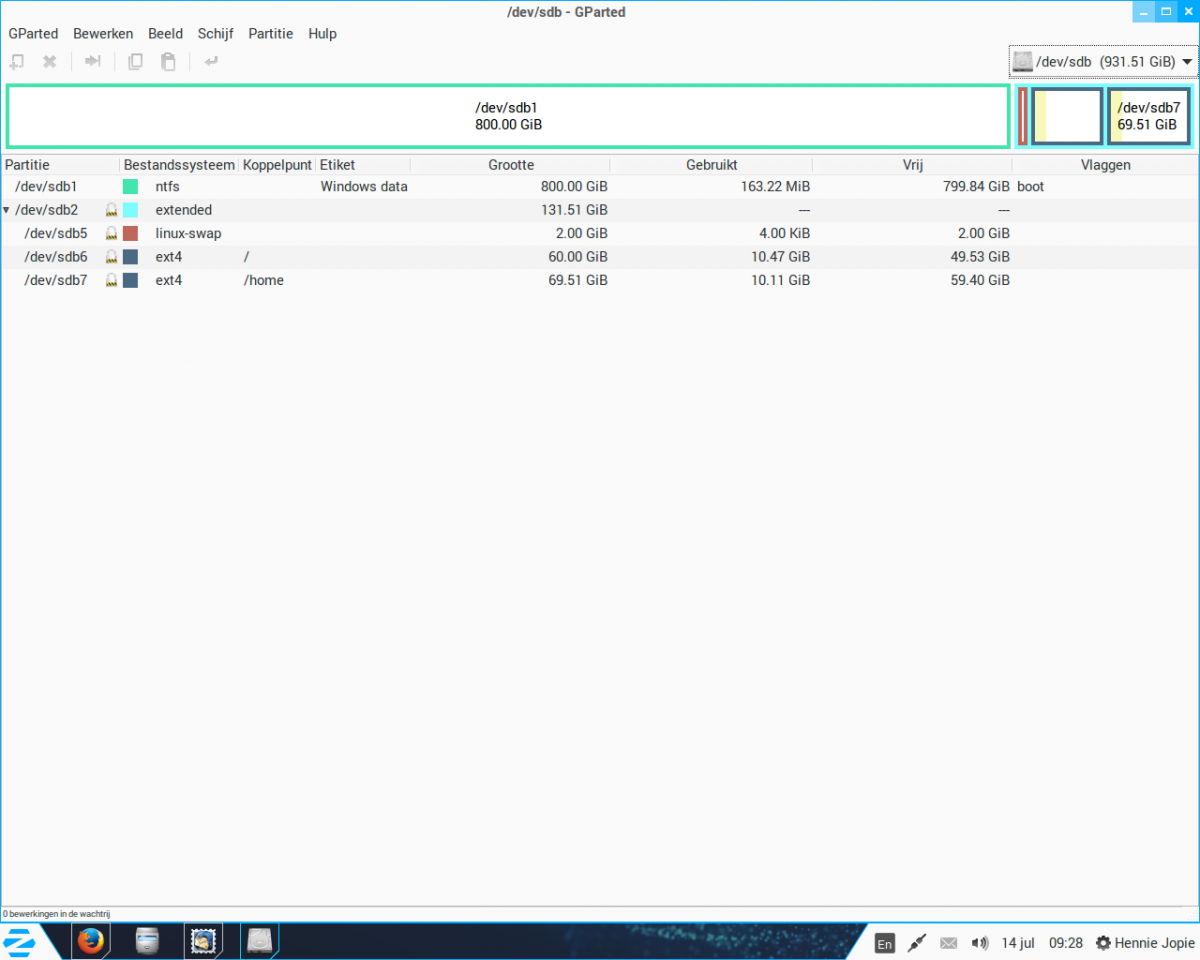Click the '60.00 GiB' size cell

click(576, 257)
